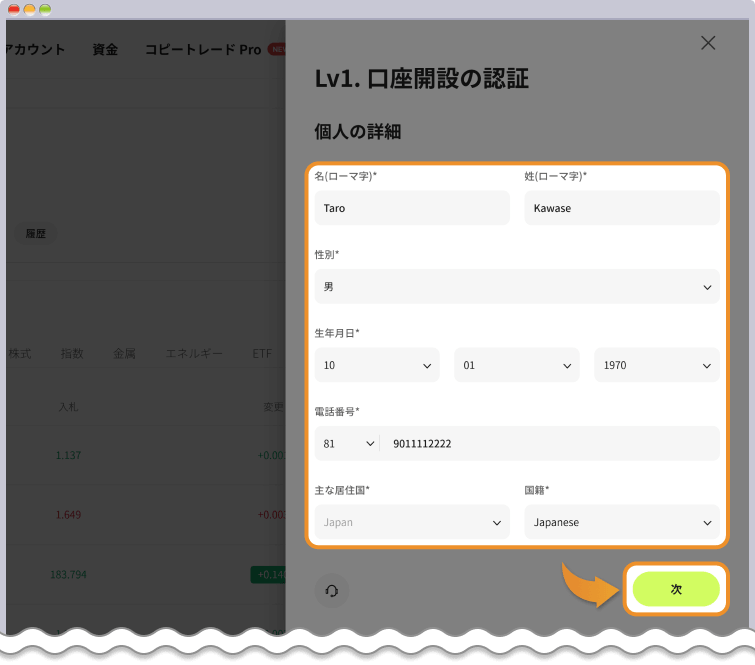Click the 変更 column header

[x=273, y=407]
